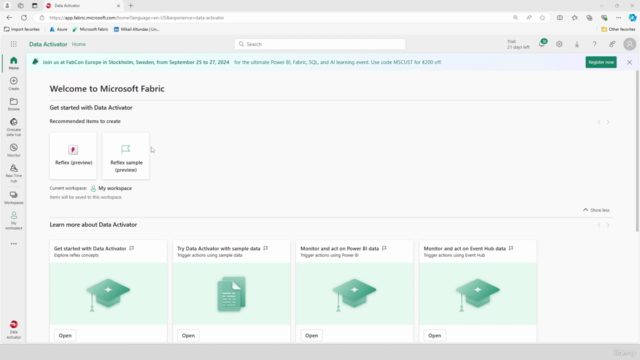Click the Data Activator browser tab

pos(83,6)
